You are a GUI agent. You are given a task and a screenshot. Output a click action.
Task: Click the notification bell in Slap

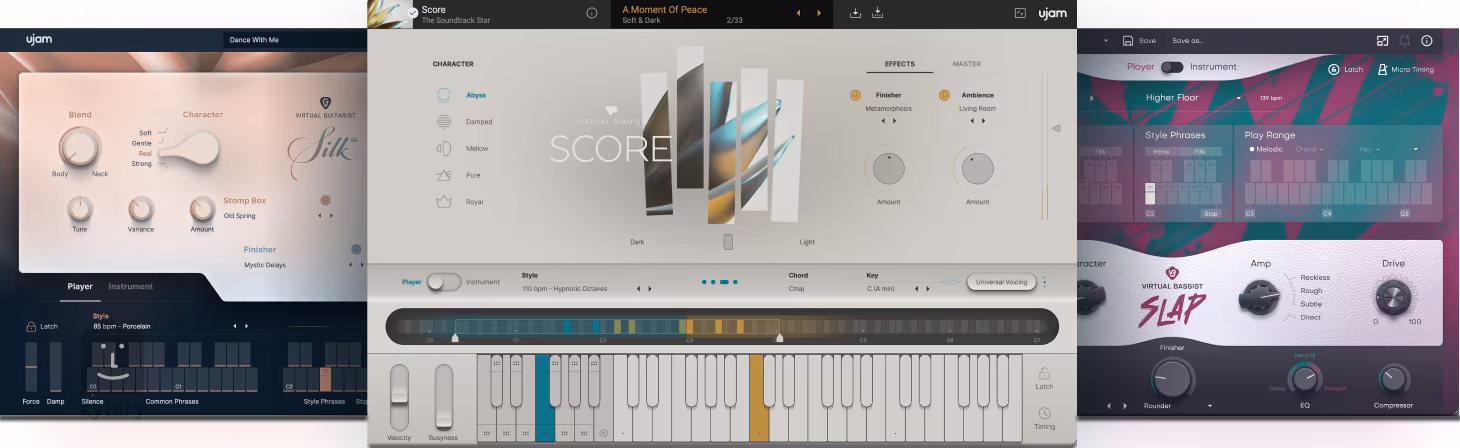[1404, 41]
